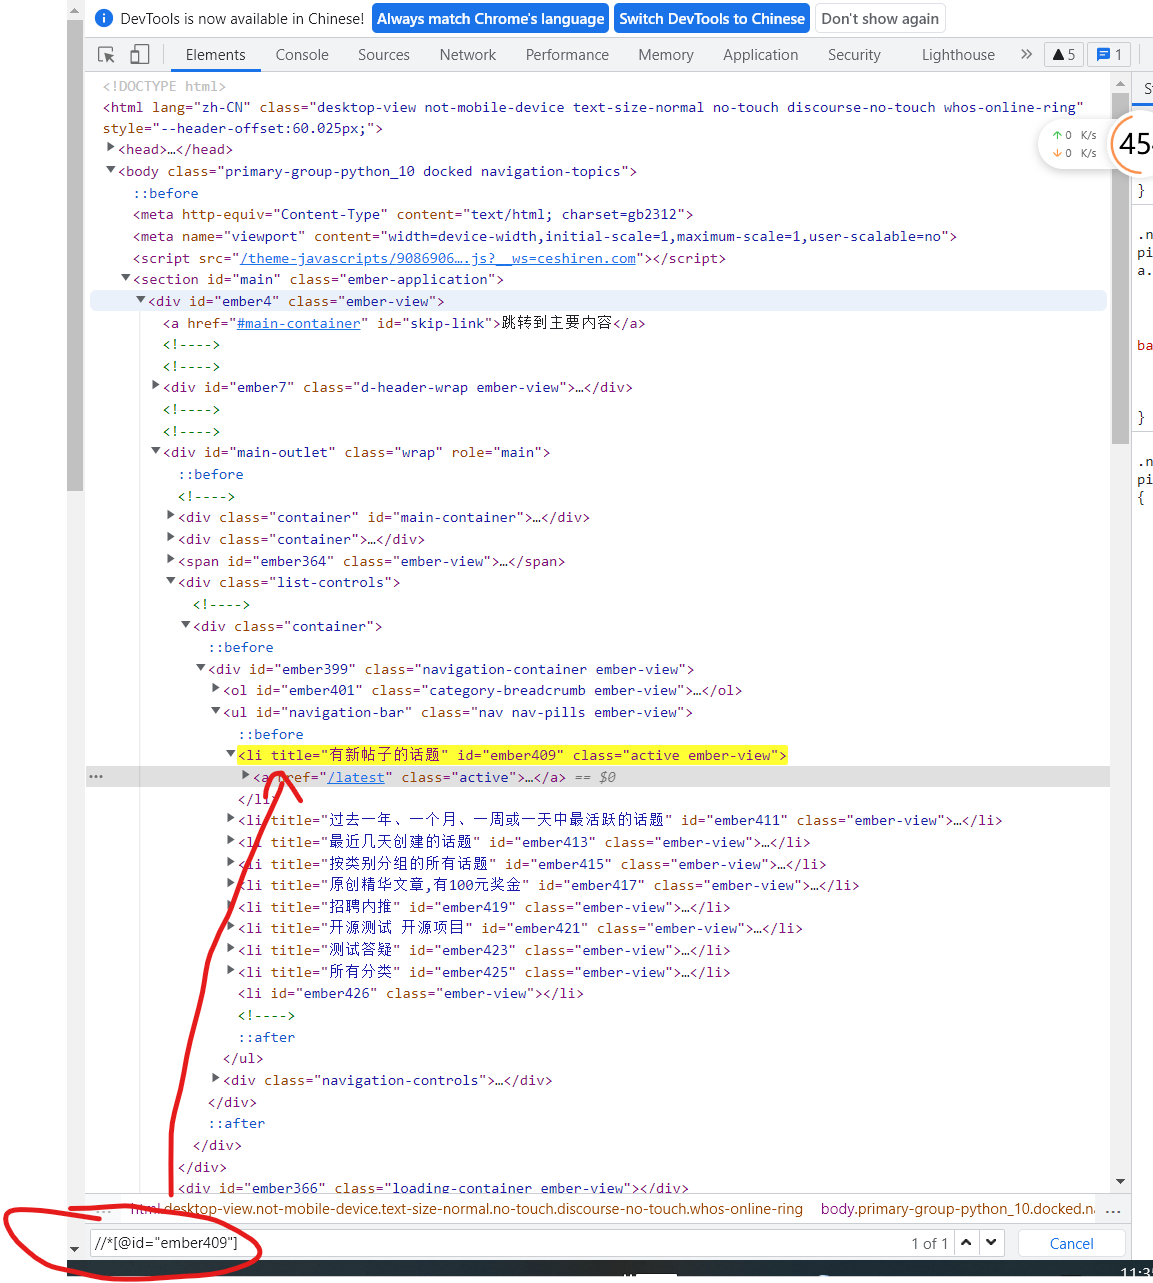Click the three dots beside selected row

point(96,777)
